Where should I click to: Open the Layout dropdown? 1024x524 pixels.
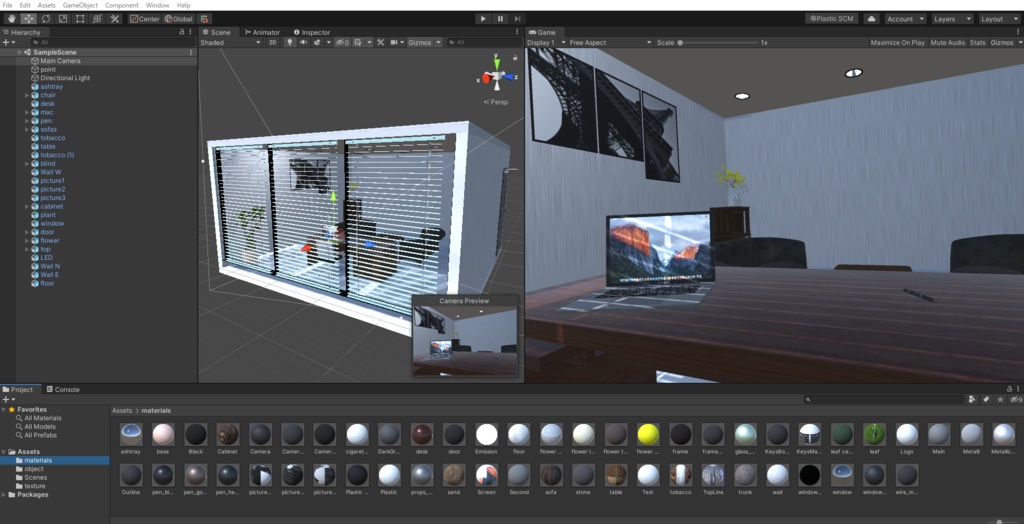click(x=999, y=19)
